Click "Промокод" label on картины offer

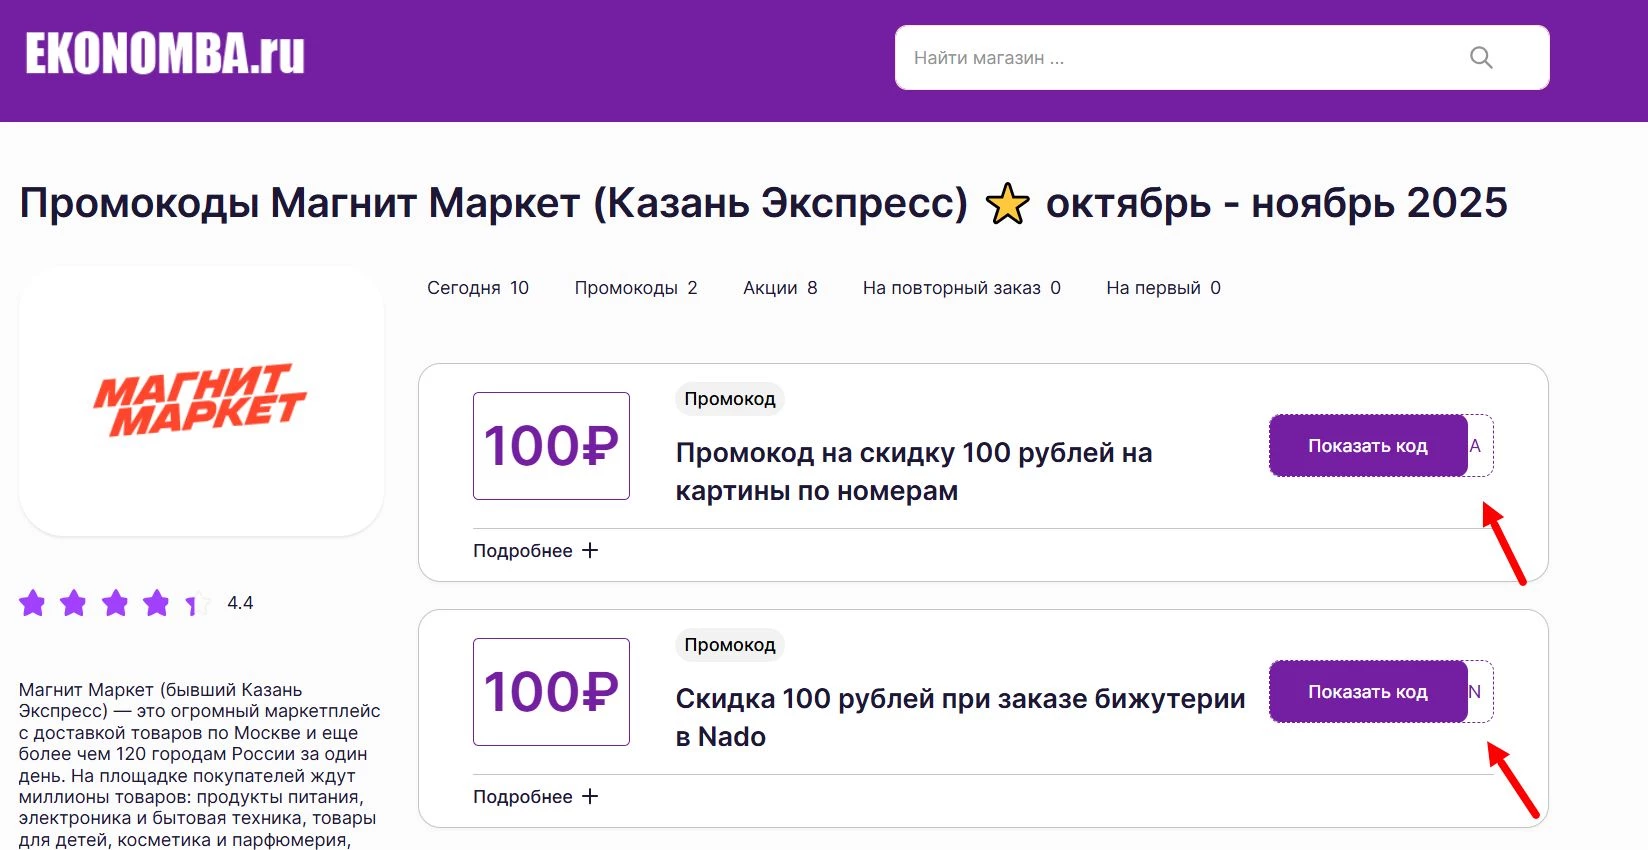(730, 399)
